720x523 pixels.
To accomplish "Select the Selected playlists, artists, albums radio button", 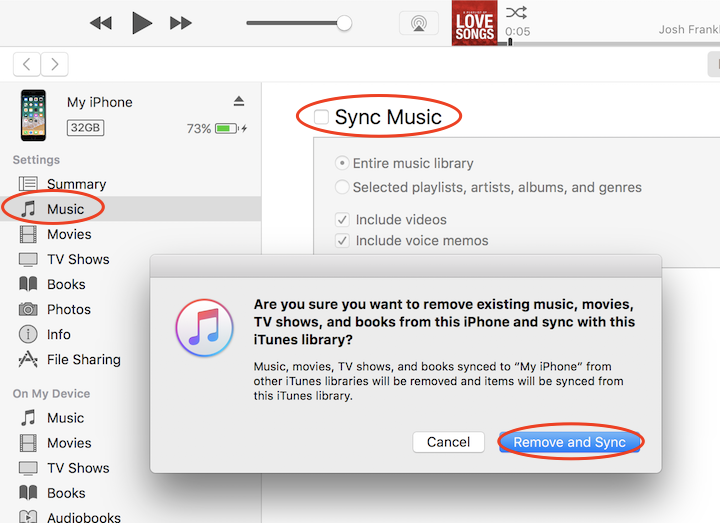I will coord(342,187).
